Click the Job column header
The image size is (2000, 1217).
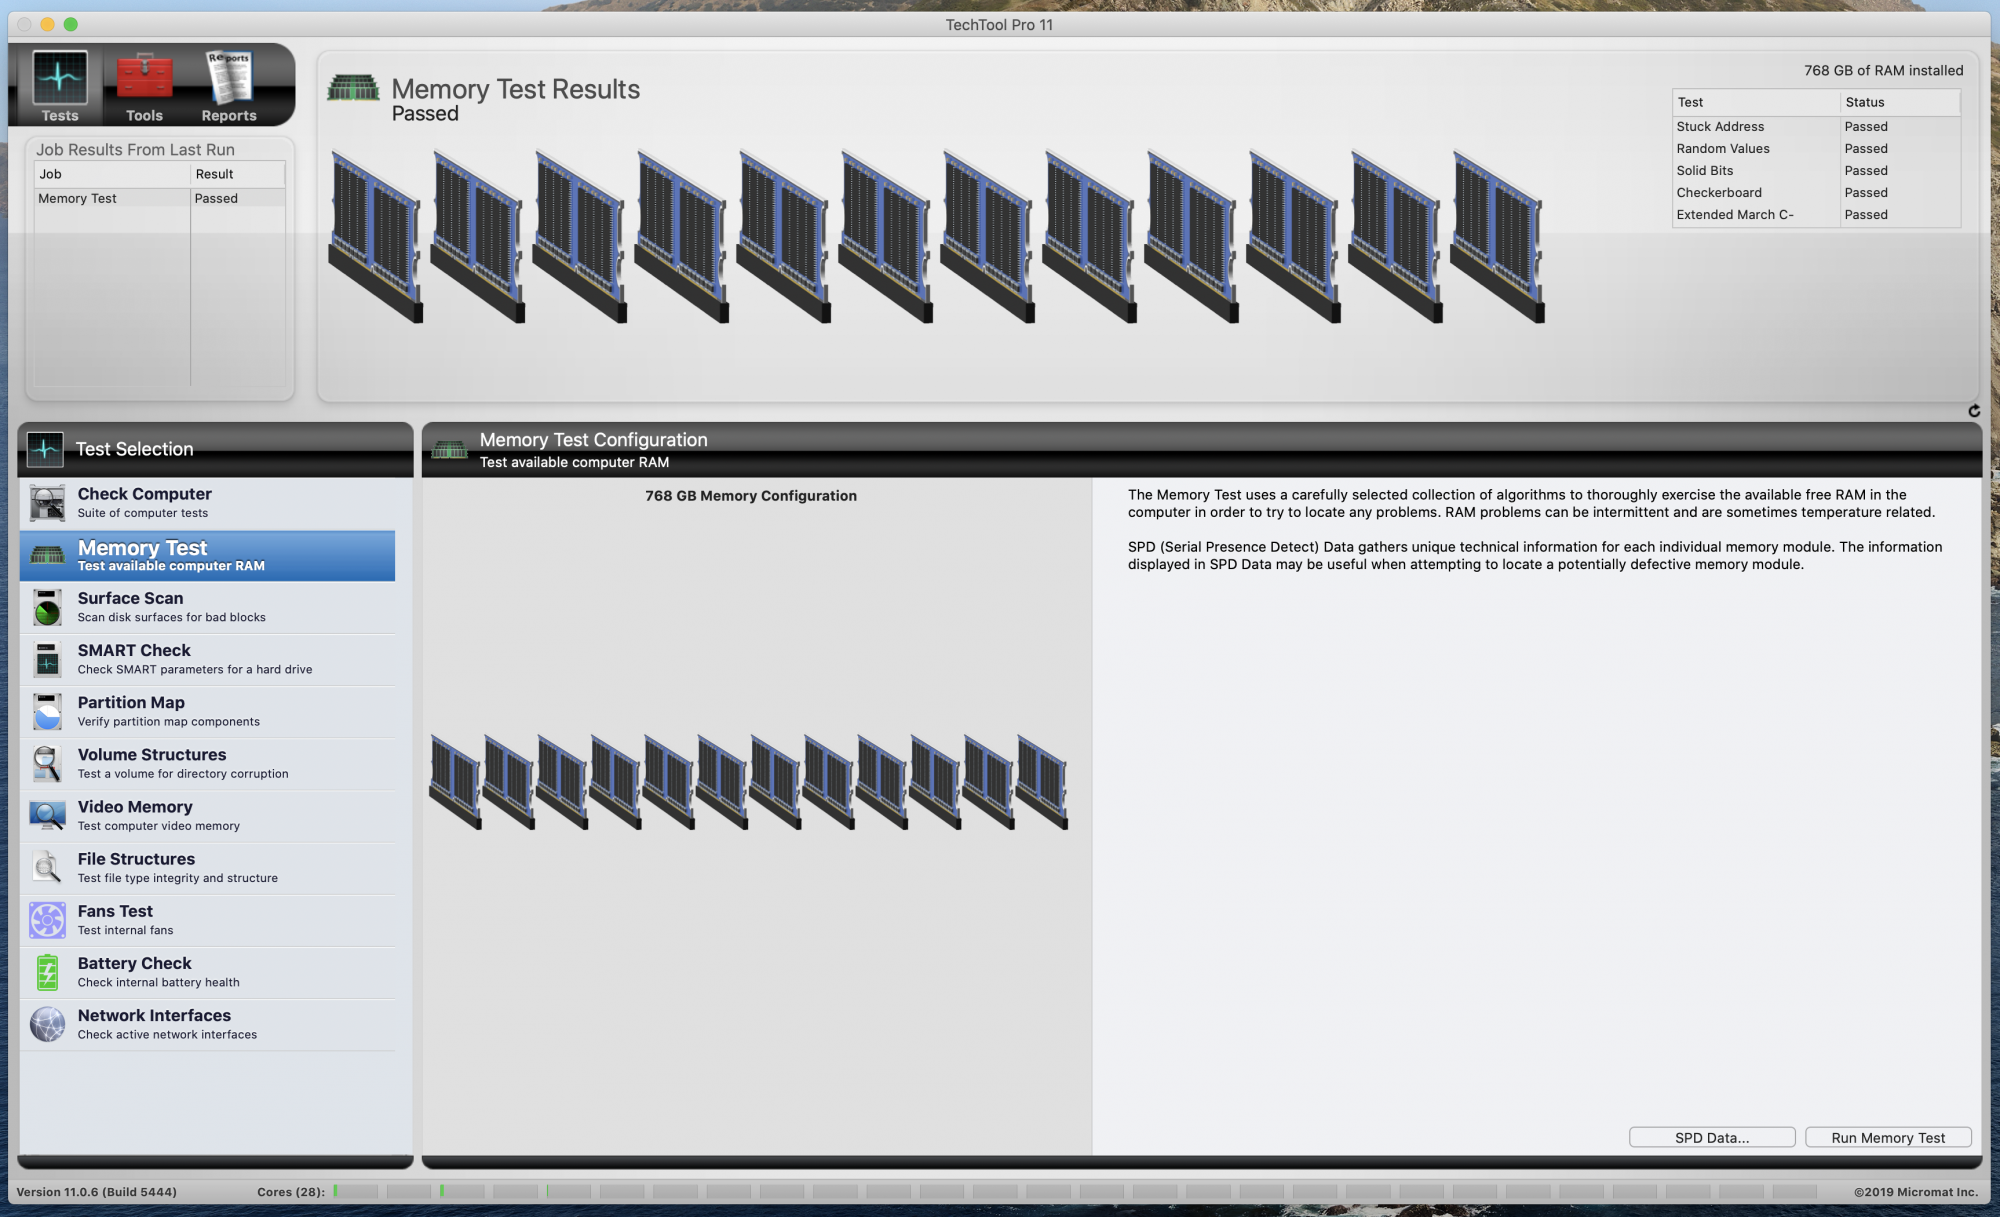click(x=112, y=174)
